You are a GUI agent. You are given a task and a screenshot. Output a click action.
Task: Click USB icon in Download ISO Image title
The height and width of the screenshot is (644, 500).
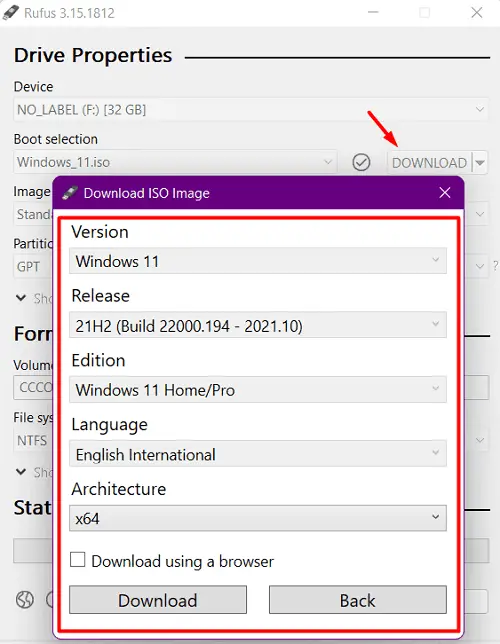pyautogui.click(x=70, y=193)
